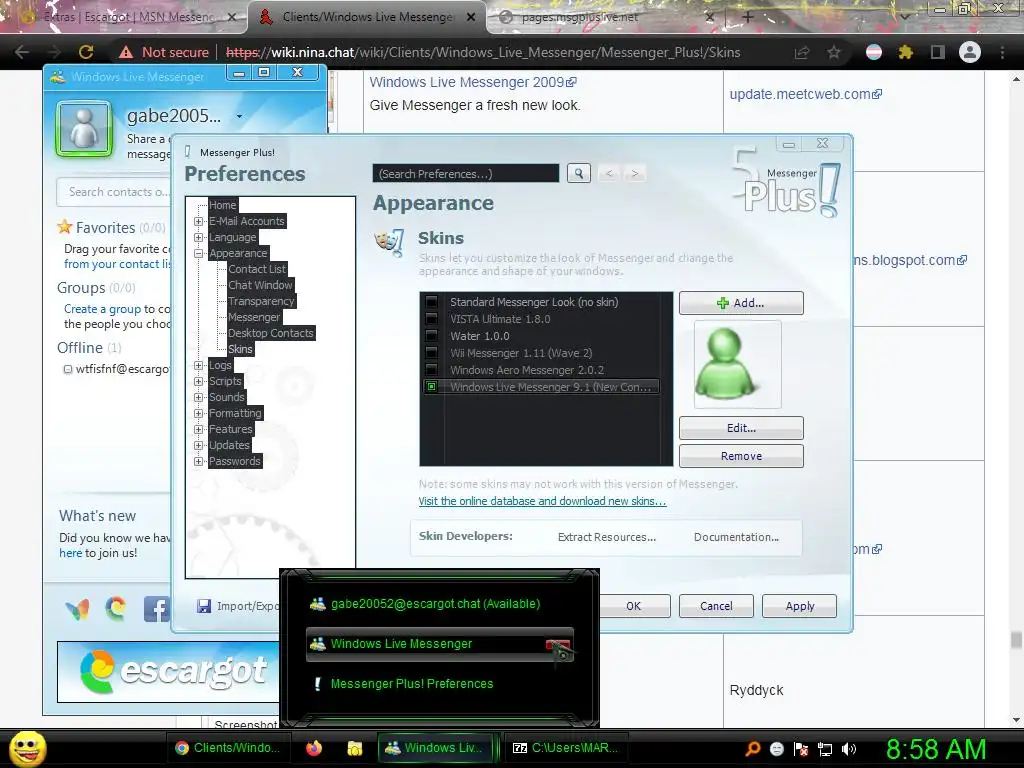Switch to the Extras Escargot browser tab
Image resolution: width=1024 pixels, height=768 pixels.
[124, 17]
